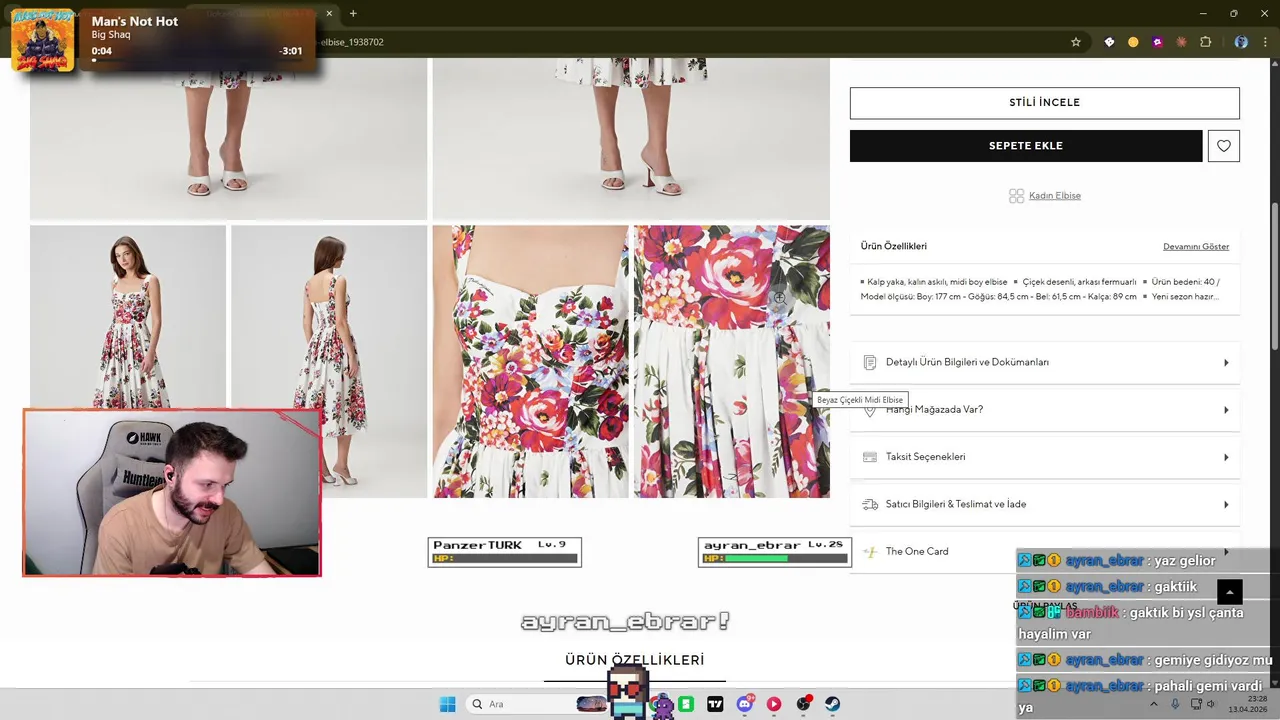Click the Man's Not Hot album art
Viewport: 1280px width, 720px height.
pos(43,40)
